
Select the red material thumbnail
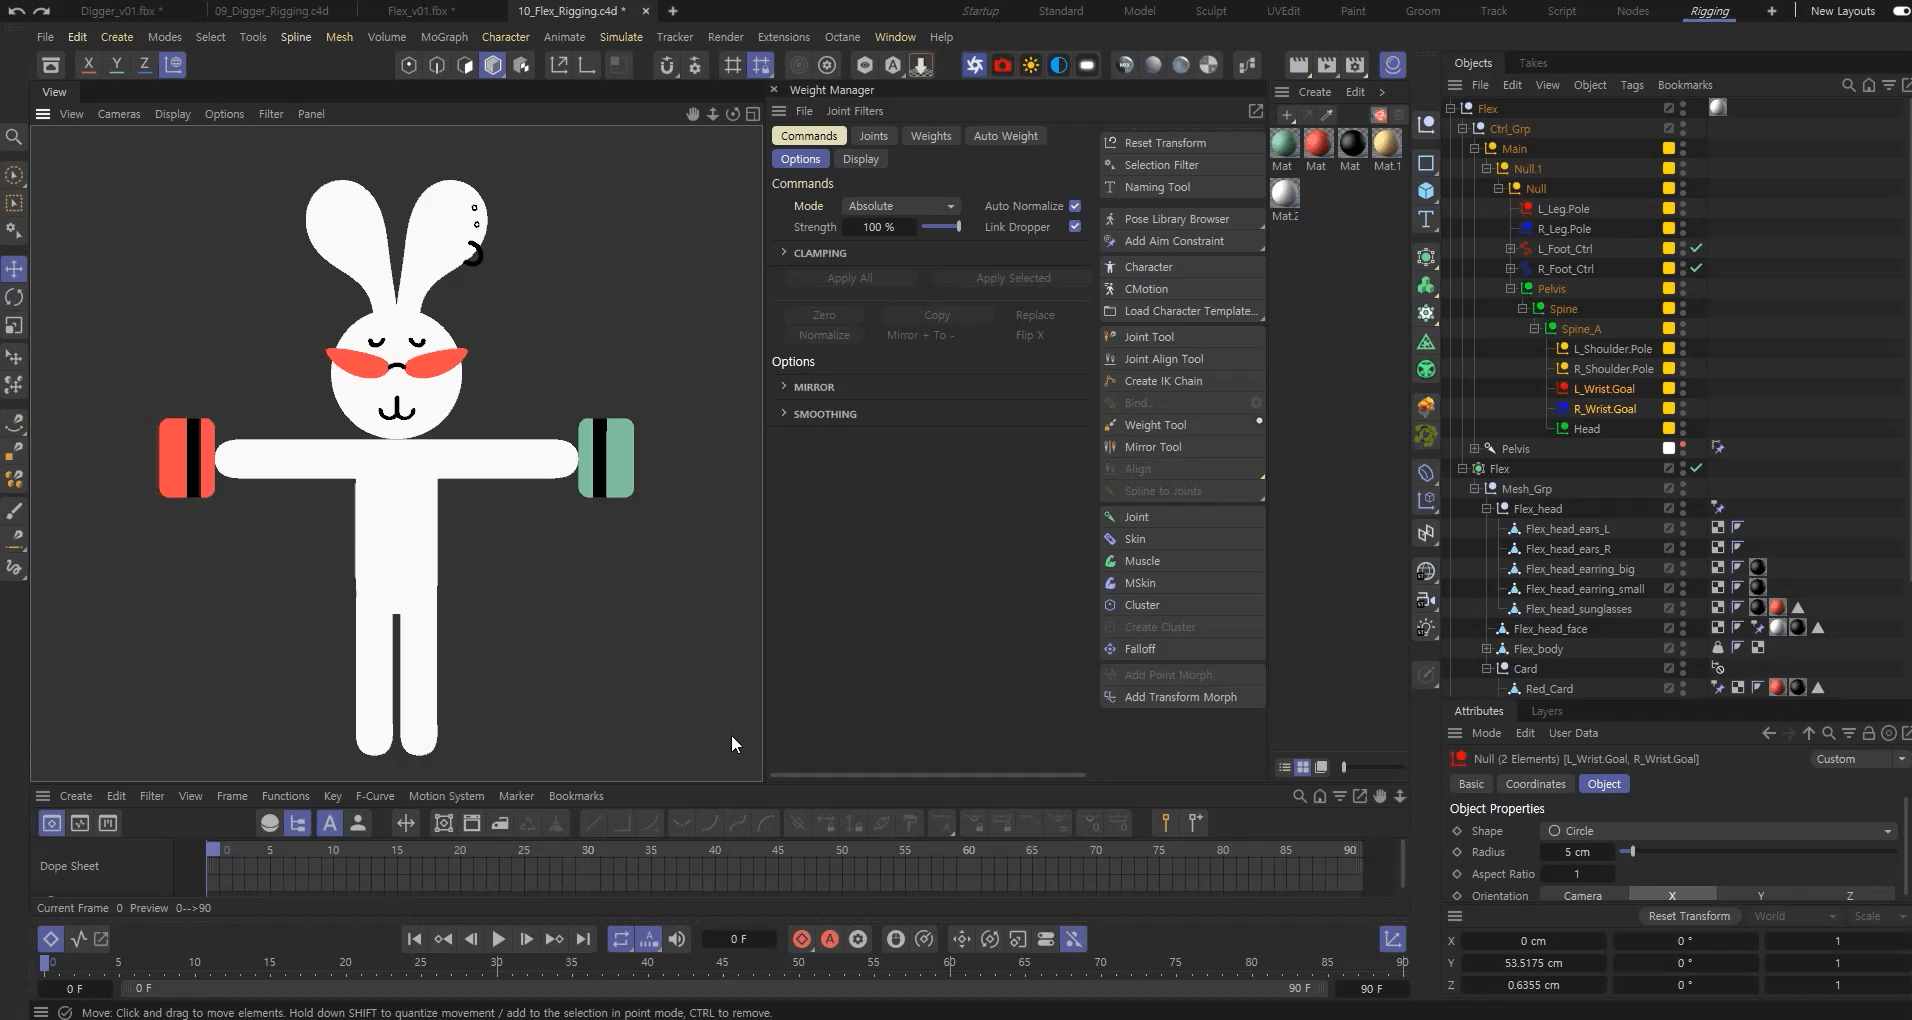click(x=1317, y=144)
